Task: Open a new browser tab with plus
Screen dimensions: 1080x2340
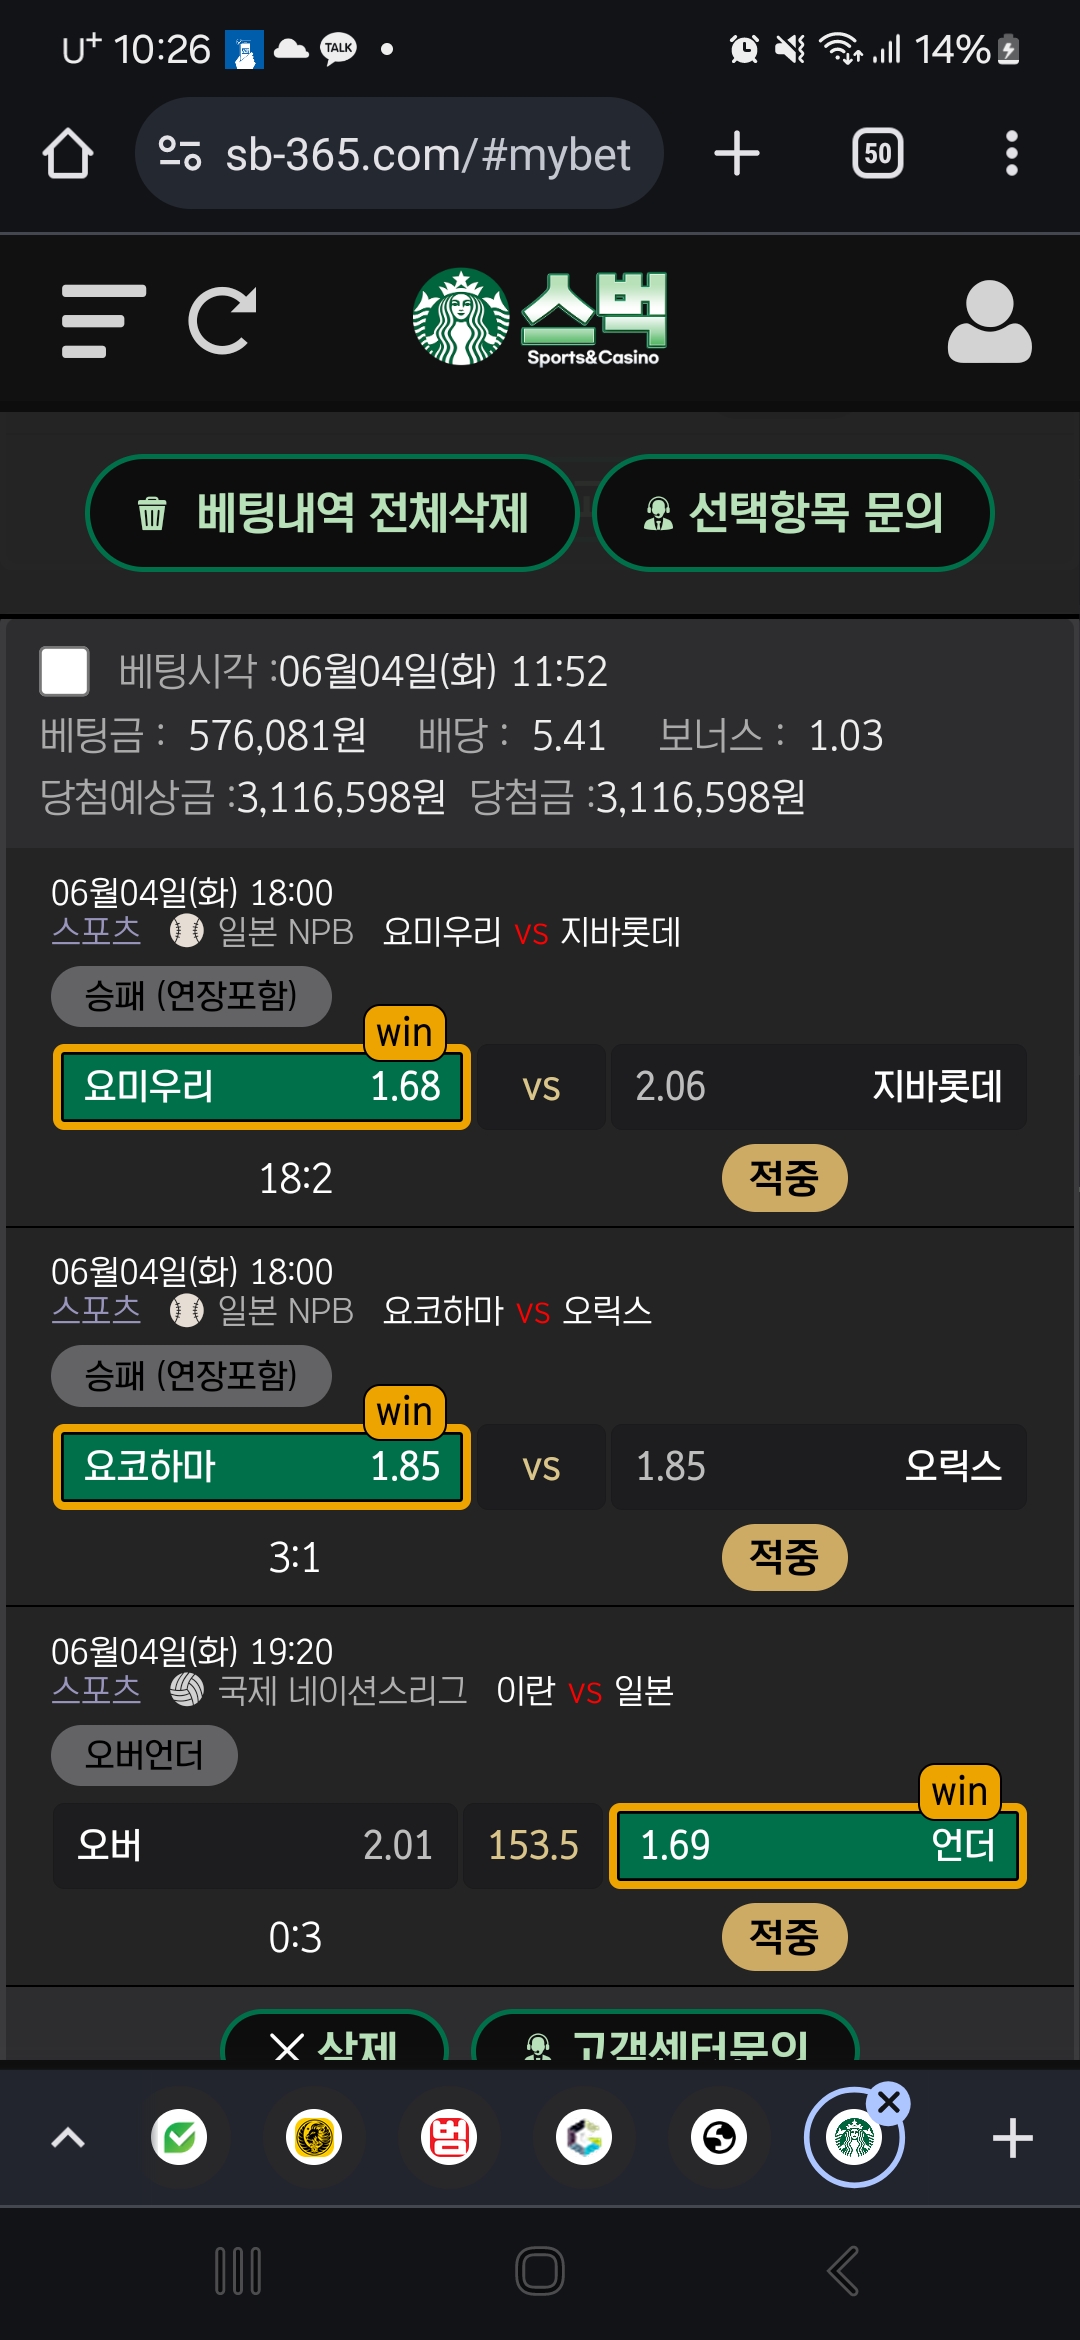Action: (x=737, y=154)
